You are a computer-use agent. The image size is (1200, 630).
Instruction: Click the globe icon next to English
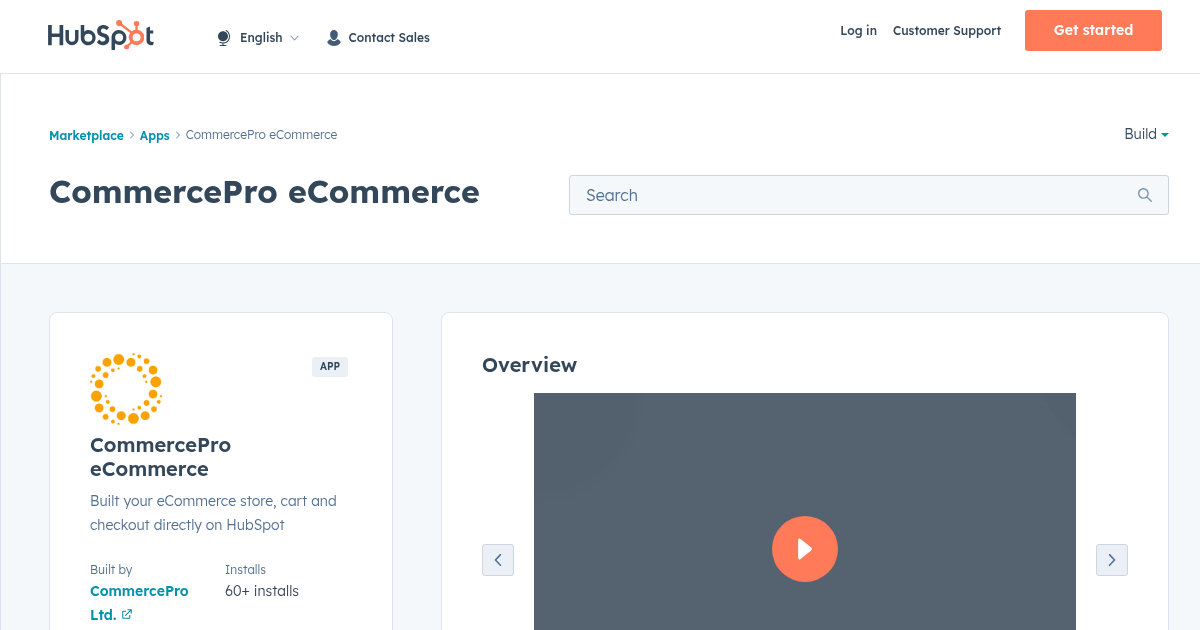click(x=223, y=37)
